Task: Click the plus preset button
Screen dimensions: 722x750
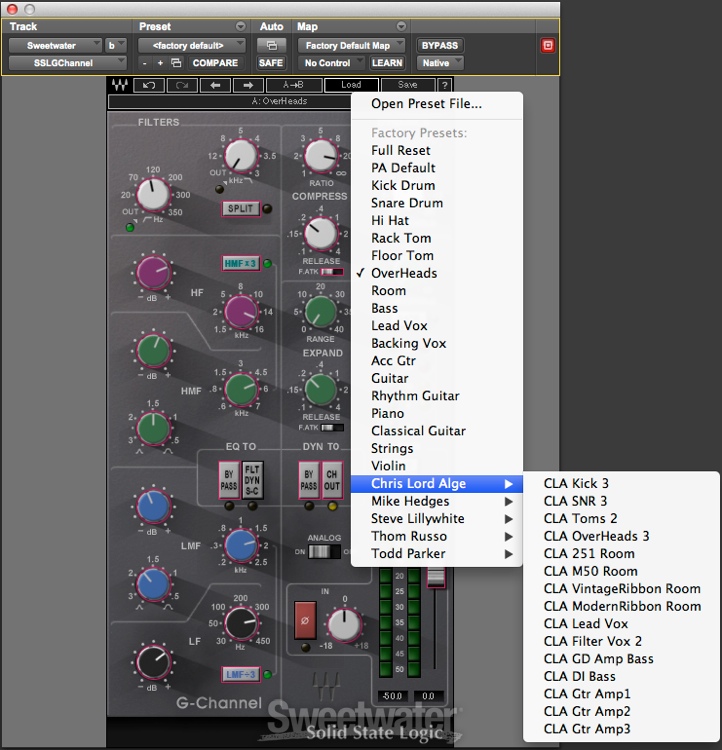Action: [x=160, y=63]
